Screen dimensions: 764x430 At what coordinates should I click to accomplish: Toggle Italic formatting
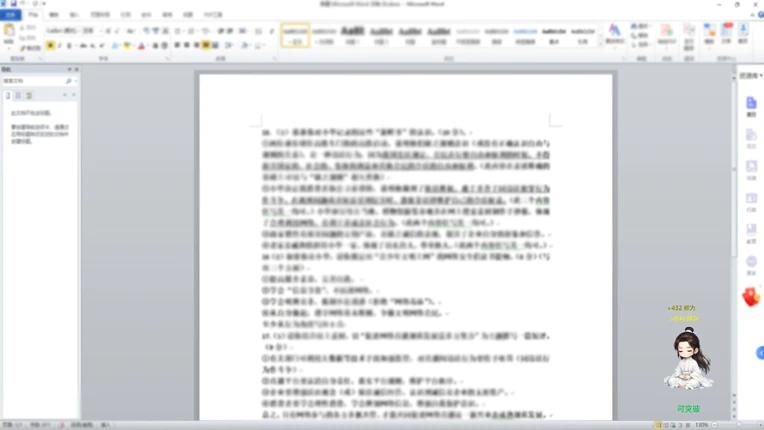[x=59, y=45]
